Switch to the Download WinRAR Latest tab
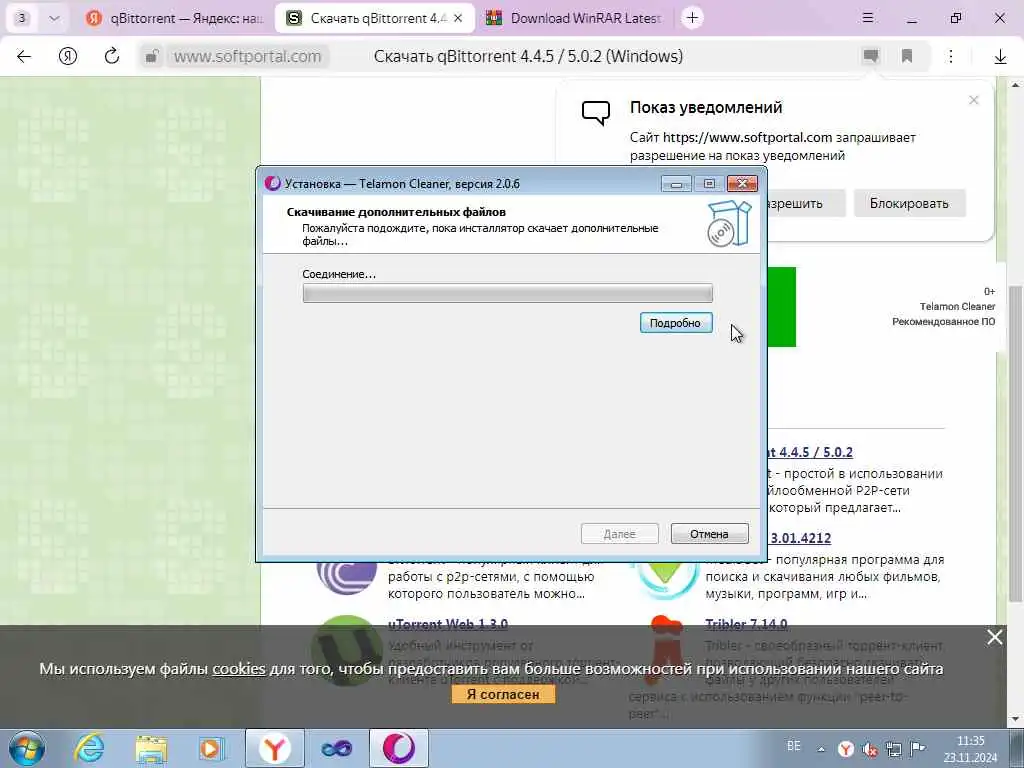Viewport: 1024px width, 768px height. click(x=575, y=18)
